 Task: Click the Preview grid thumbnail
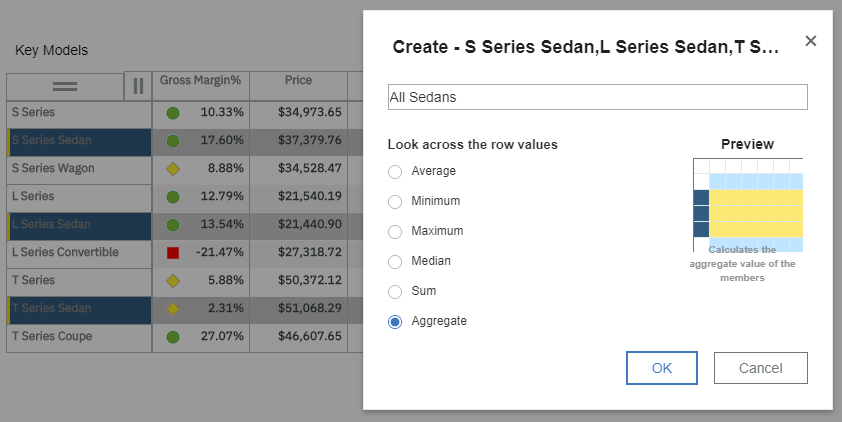click(748, 205)
